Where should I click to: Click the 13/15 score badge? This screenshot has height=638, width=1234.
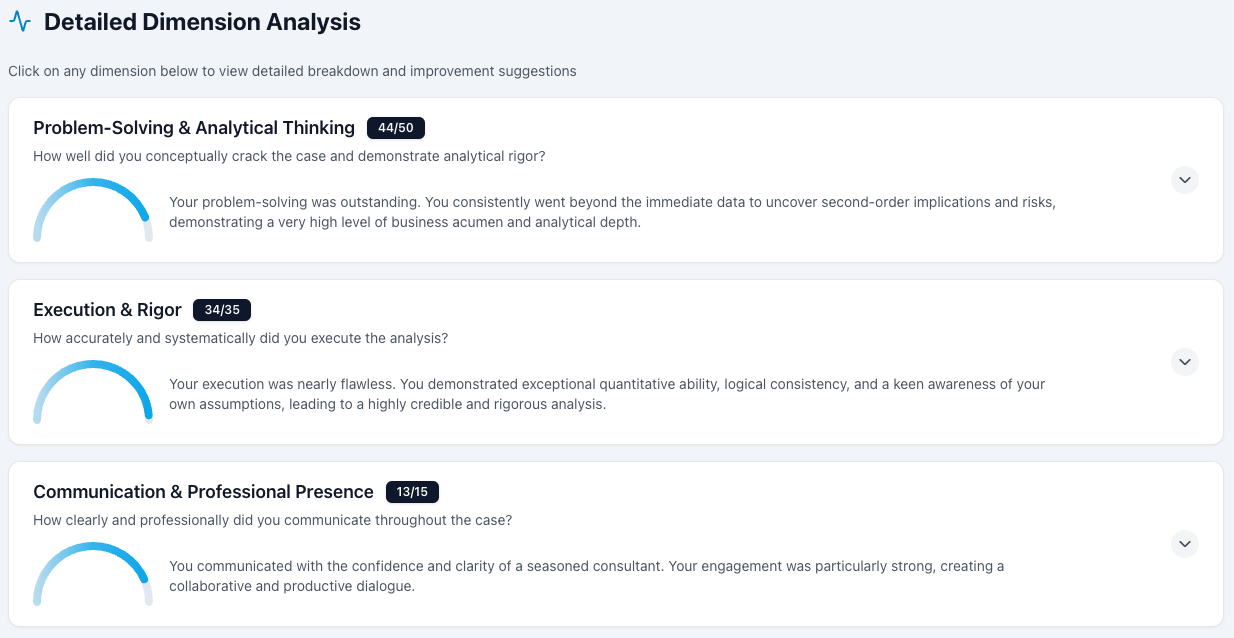(412, 492)
